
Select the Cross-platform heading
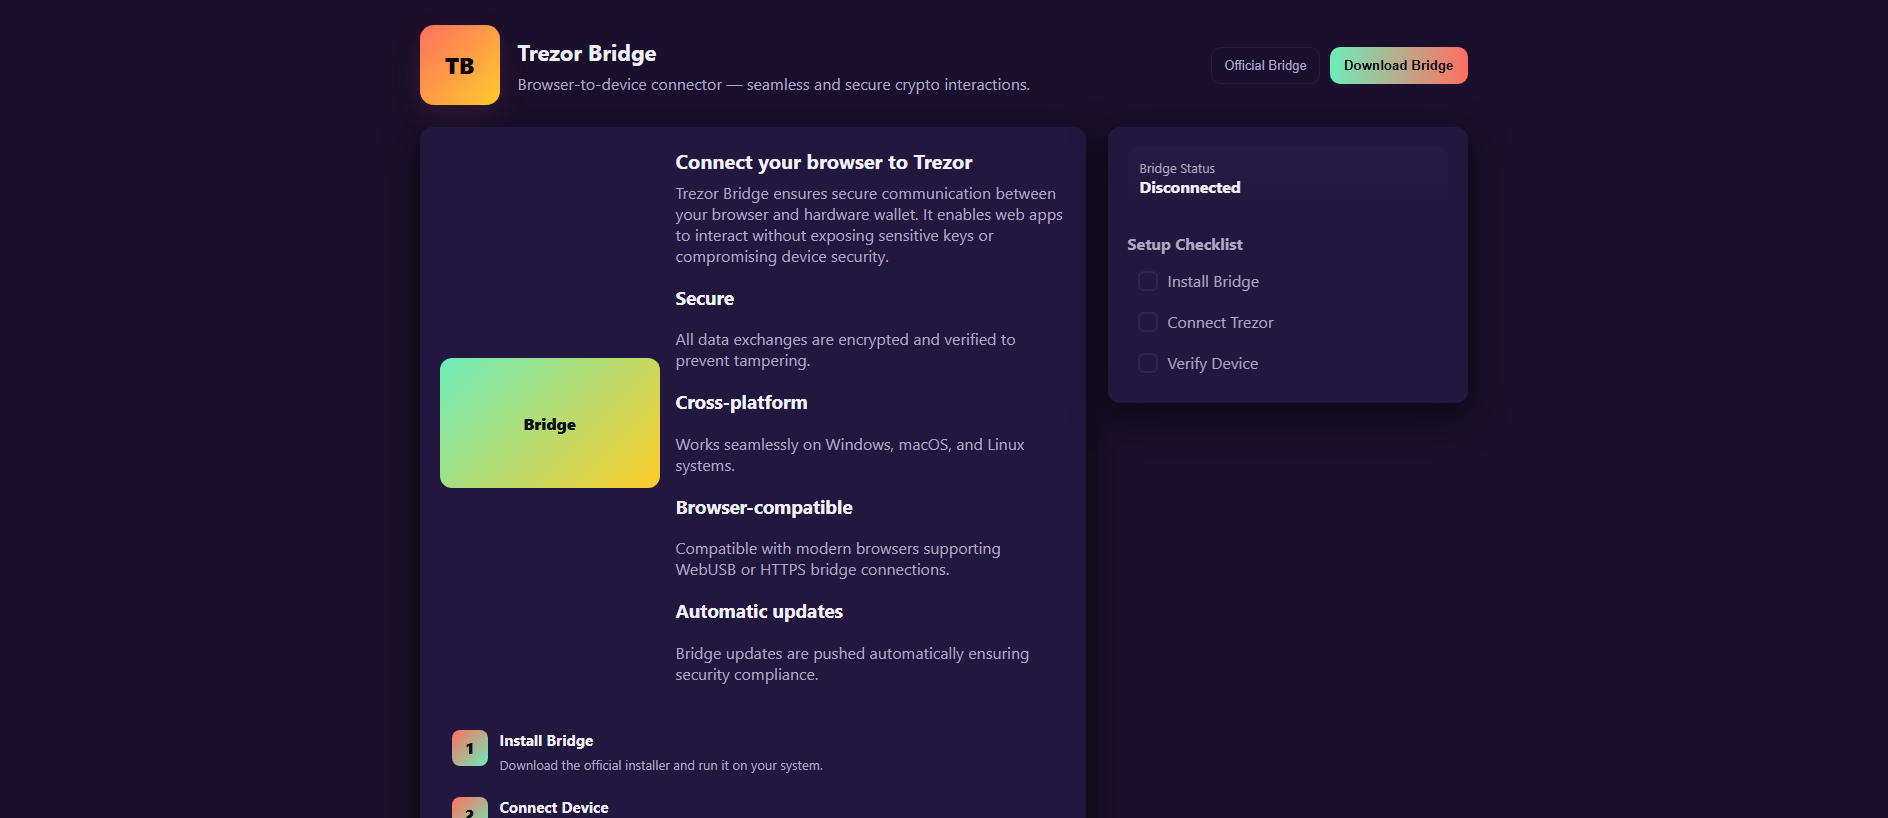[741, 402]
